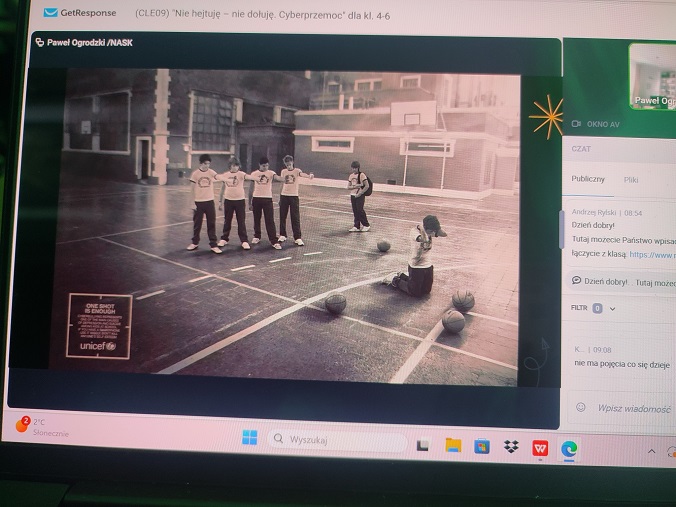Open WPS Office from the taskbar
This screenshot has width=676, height=507.
tap(540, 447)
